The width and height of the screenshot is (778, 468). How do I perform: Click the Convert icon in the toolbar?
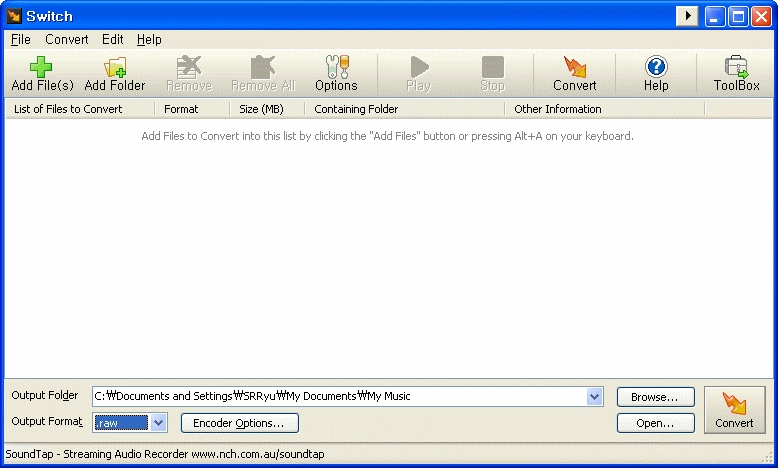(575, 73)
